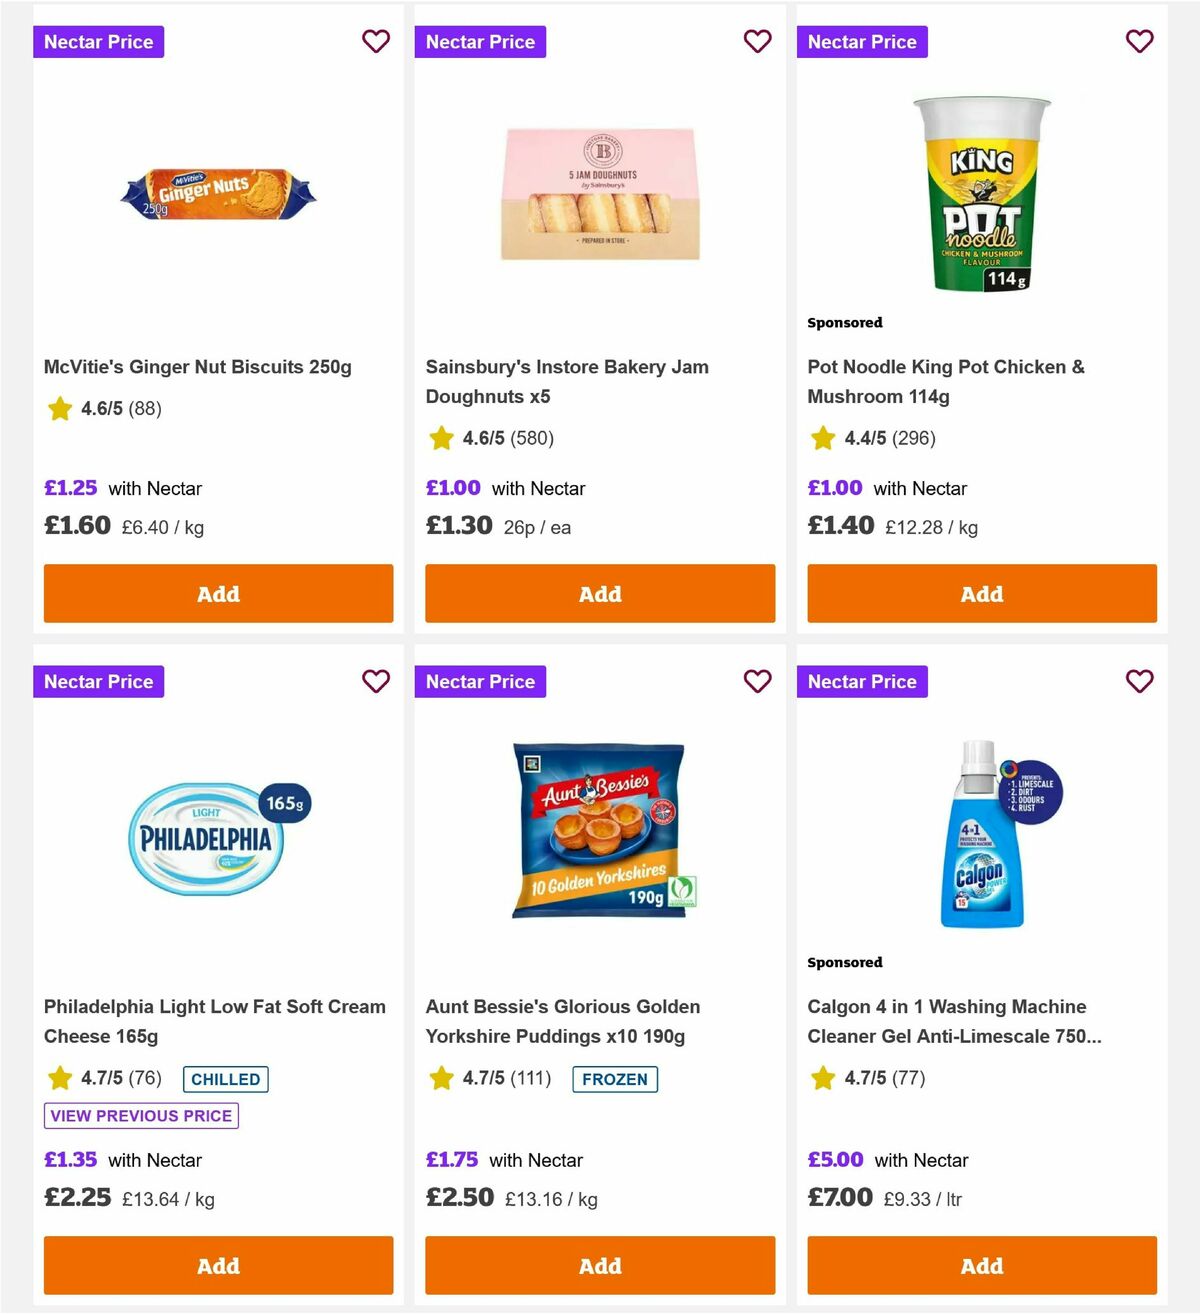Click the star icon beside Pot Noodle's rating
The image size is (1200, 1314).
[x=823, y=438]
